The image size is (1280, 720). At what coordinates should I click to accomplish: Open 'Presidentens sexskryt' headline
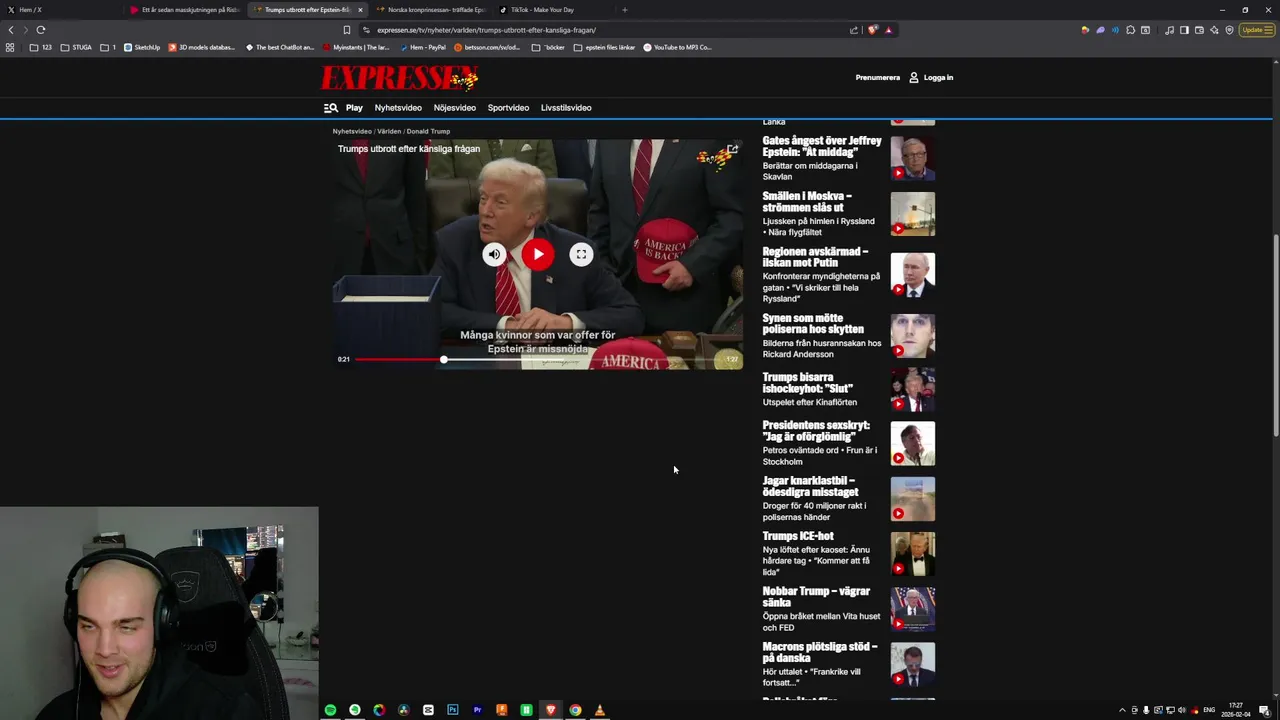coord(816,431)
